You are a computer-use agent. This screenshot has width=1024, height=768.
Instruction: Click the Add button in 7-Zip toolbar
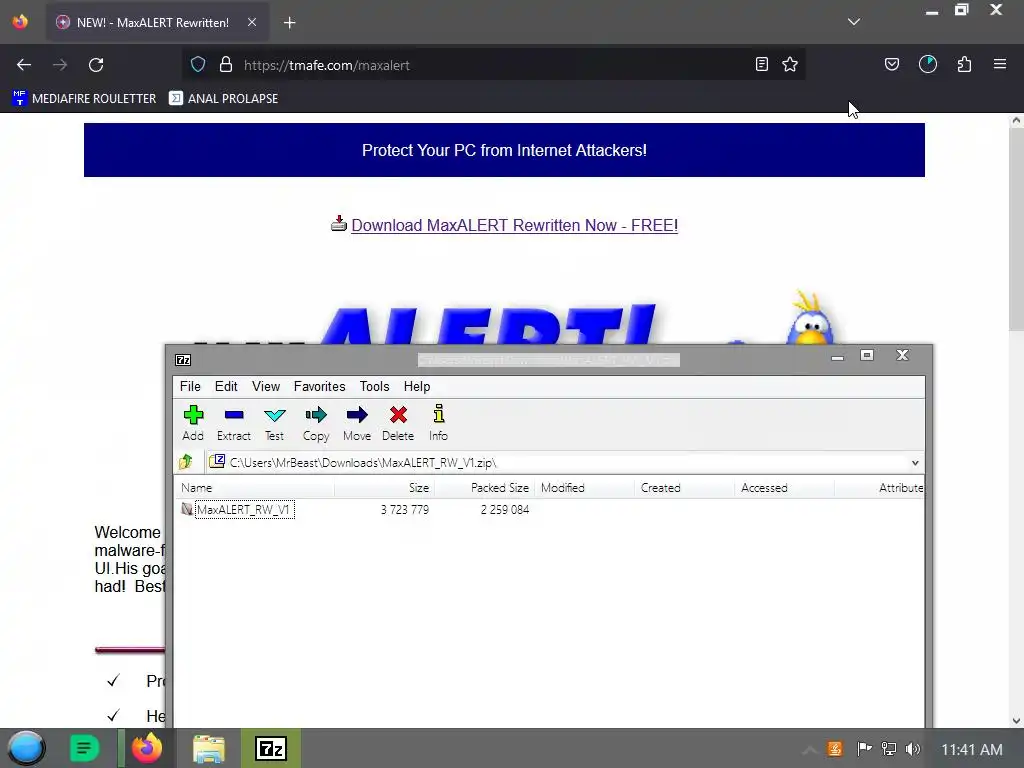[193, 423]
